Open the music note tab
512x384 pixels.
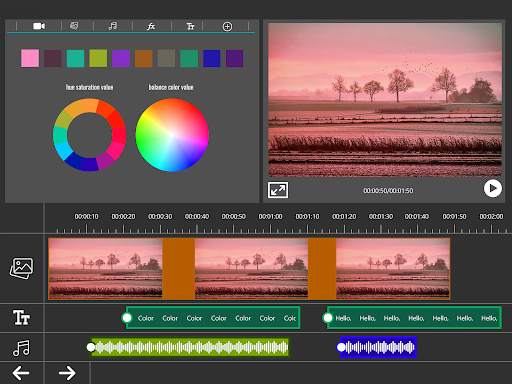(113, 26)
